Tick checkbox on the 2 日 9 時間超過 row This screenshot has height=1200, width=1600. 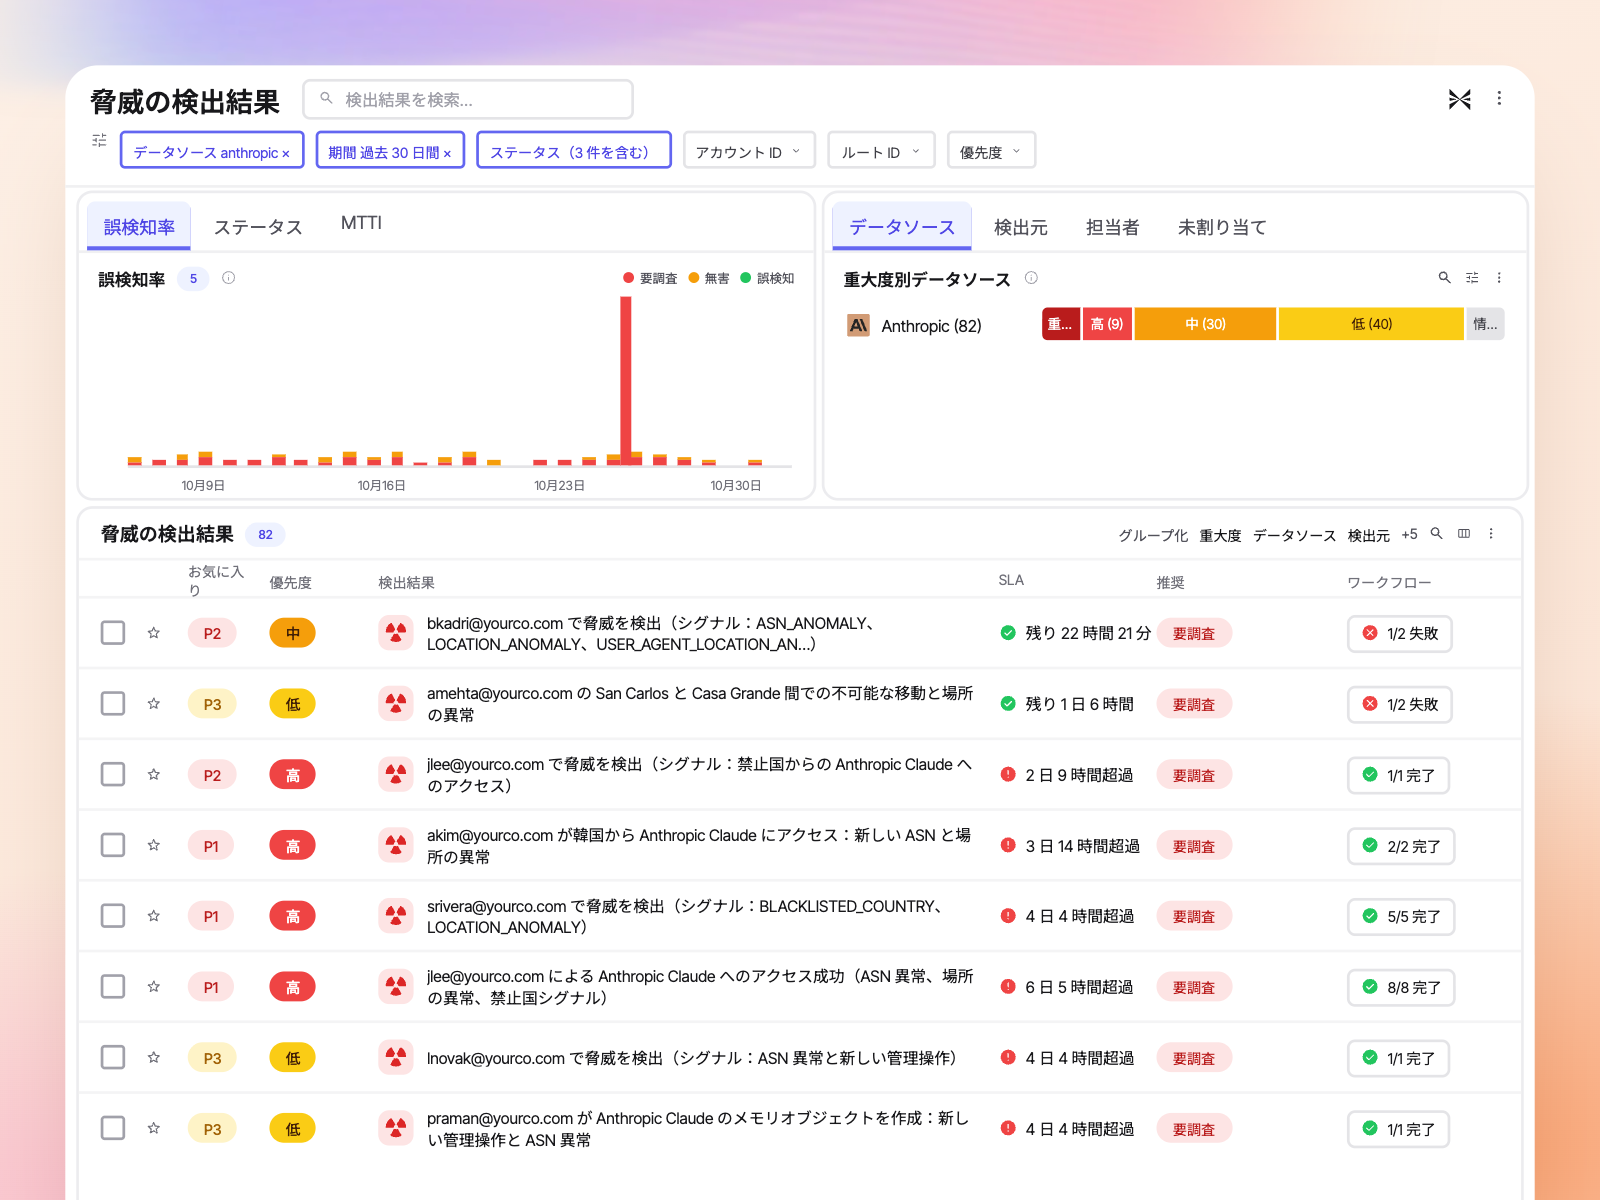pos(113,774)
